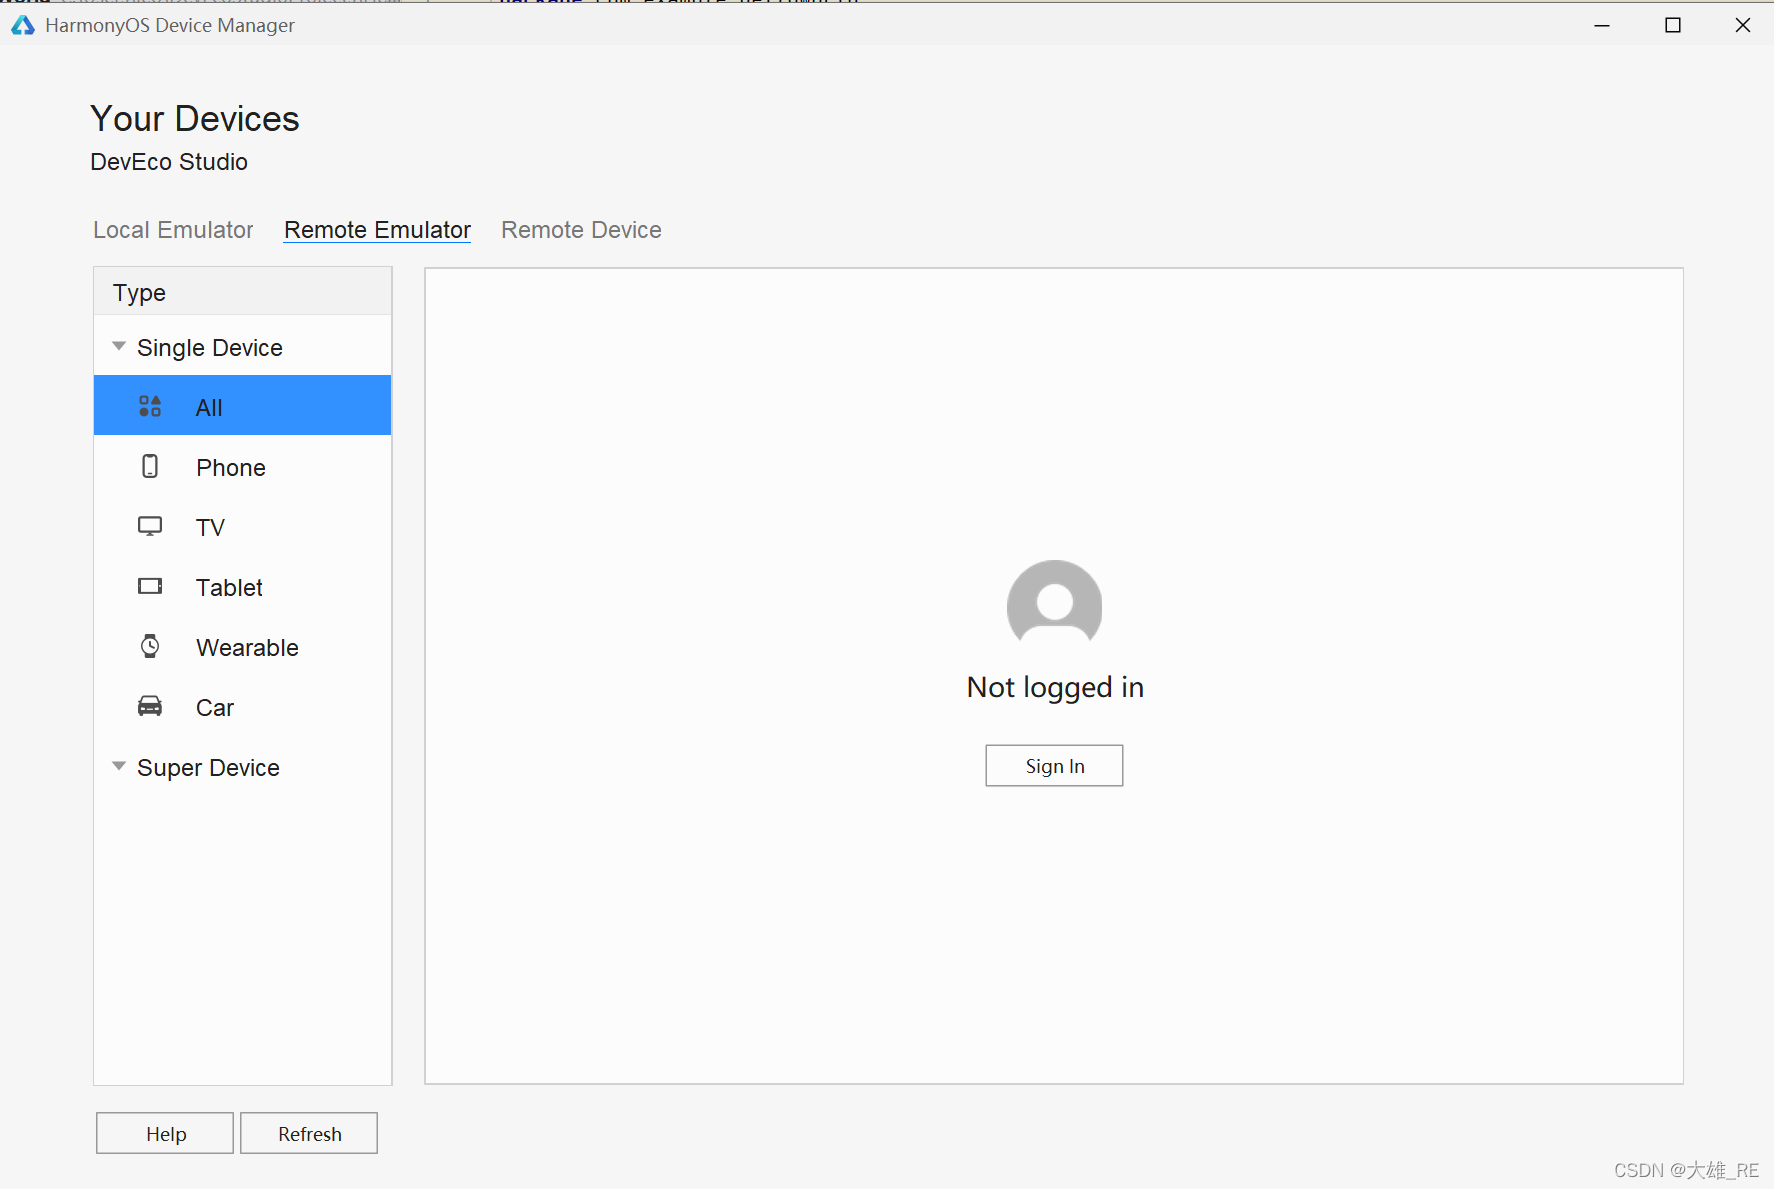Viewport: 1774px width, 1189px height.
Task: Pick the Wearable label
Action: click(x=247, y=648)
